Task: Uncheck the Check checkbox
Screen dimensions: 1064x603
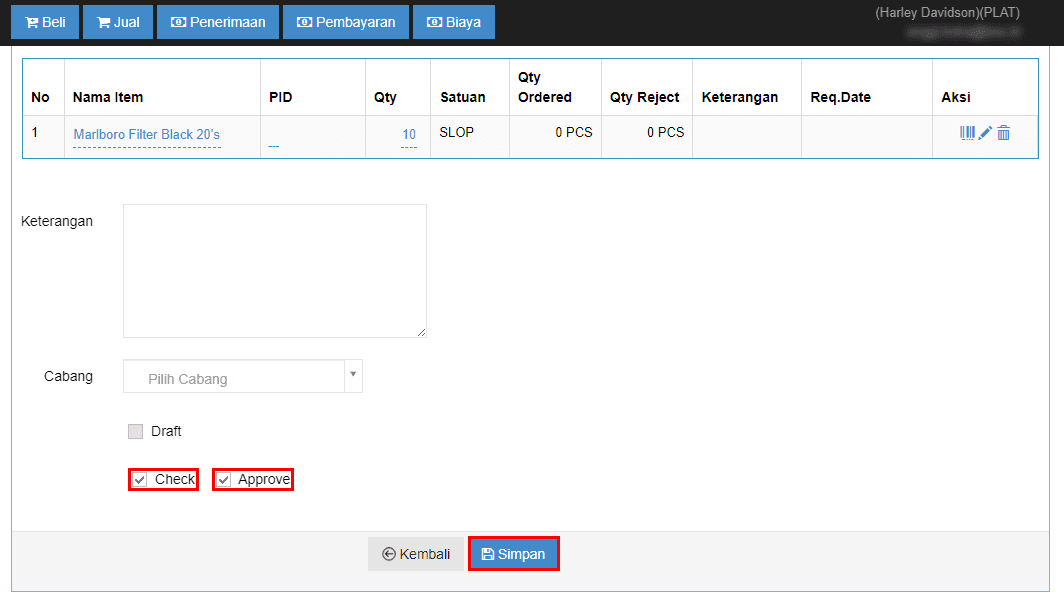Action: click(140, 480)
